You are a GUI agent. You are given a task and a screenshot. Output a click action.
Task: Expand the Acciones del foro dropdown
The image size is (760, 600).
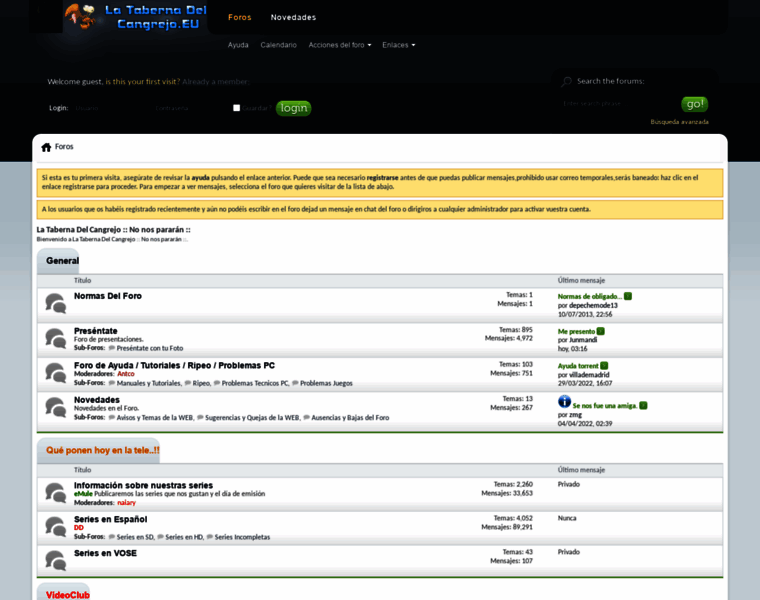[340, 45]
